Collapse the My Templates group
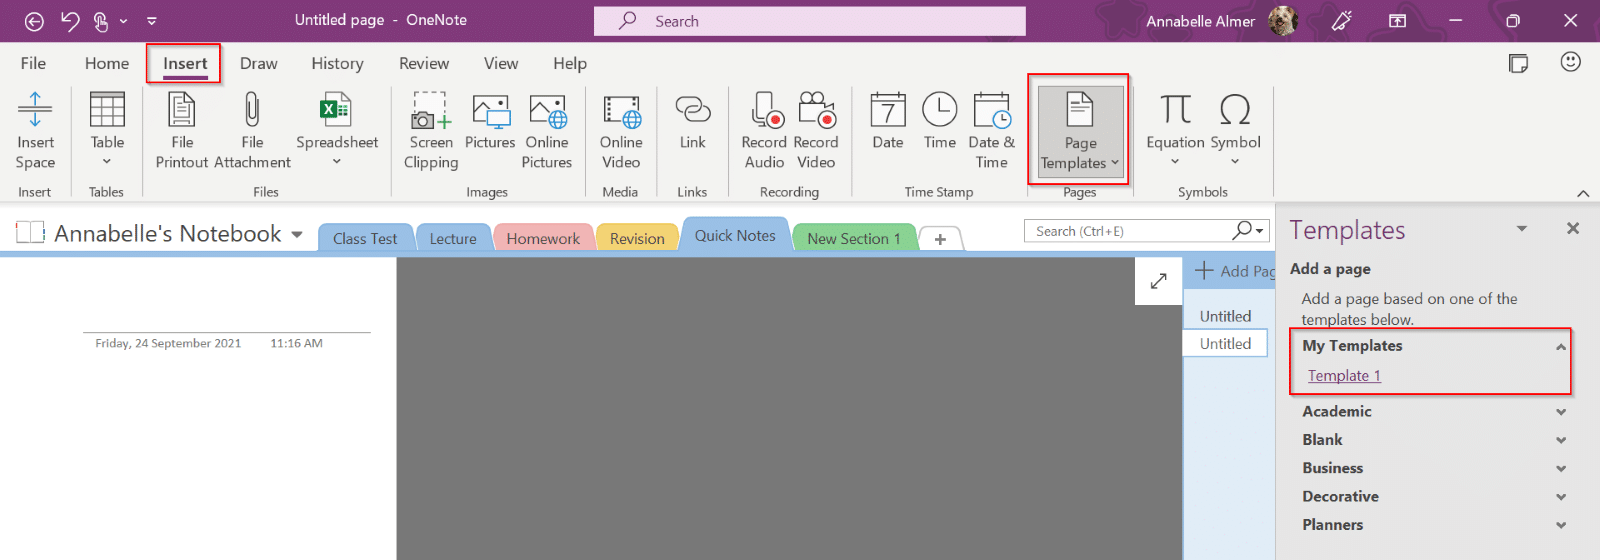 pos(1560,346)
